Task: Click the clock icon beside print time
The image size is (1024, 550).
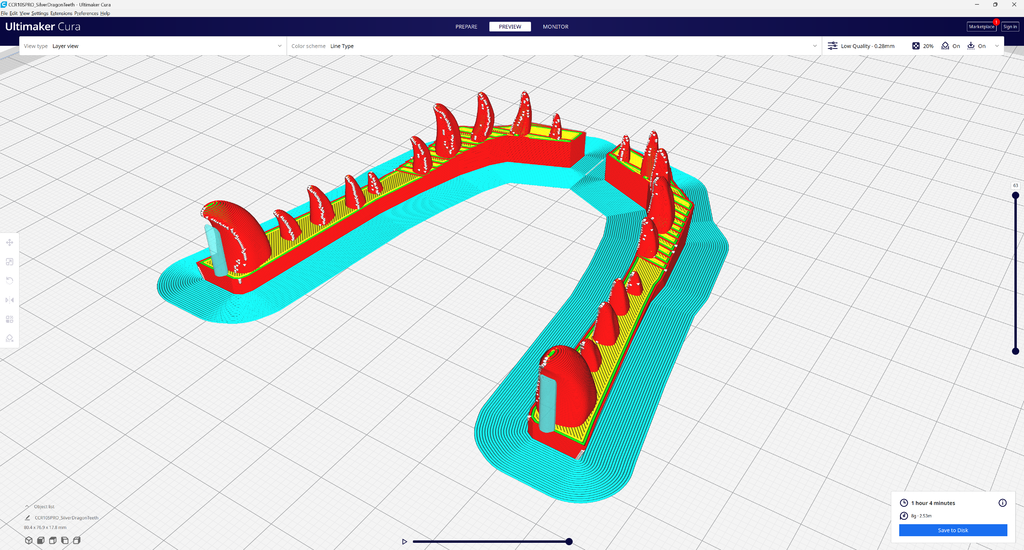Action: coord(904,503)
